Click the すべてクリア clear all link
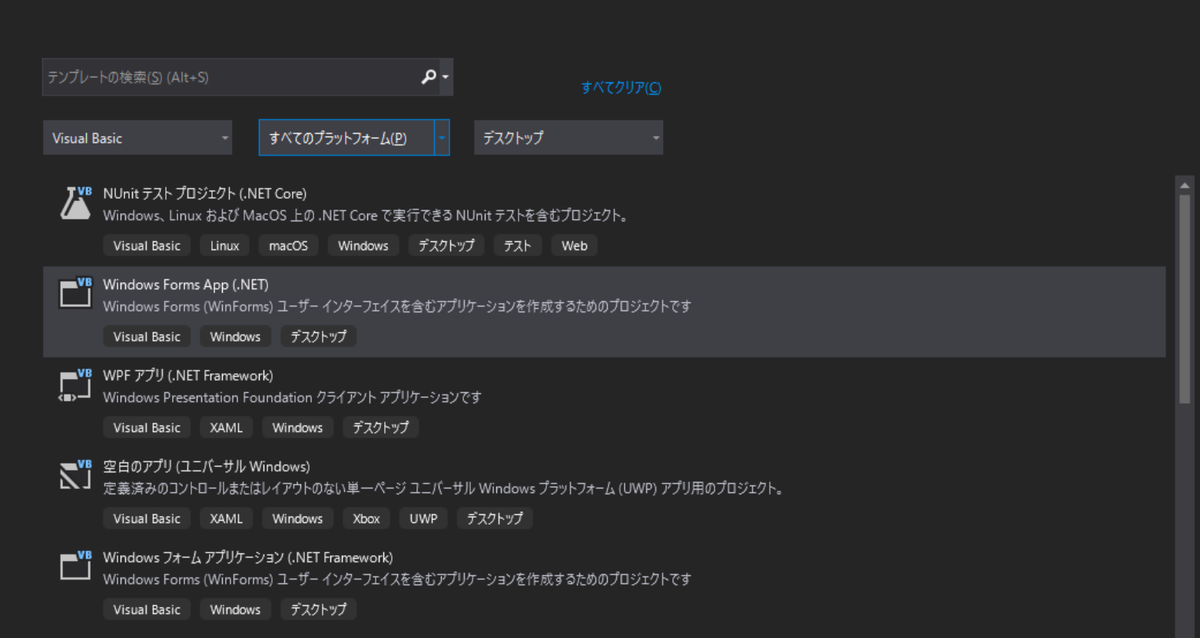This screenshot has height=638, width=1200. click(x=621, y=88)
